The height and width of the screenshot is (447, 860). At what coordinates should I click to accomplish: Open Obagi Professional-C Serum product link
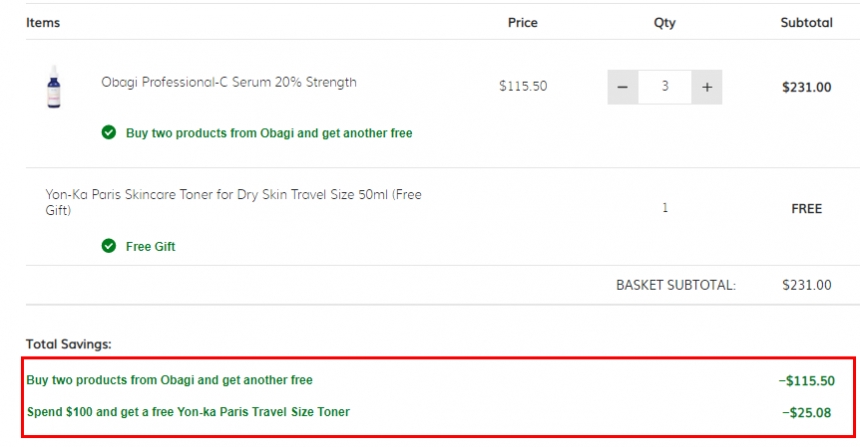pyautogui.click(x=228, y=82)
